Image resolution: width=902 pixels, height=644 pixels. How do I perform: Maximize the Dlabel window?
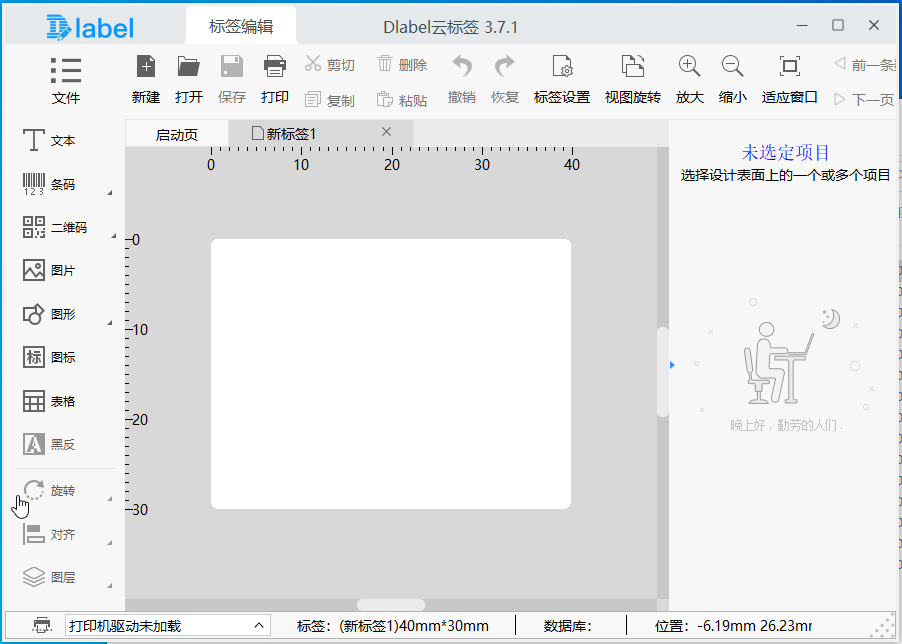click(x=838, y=25)
